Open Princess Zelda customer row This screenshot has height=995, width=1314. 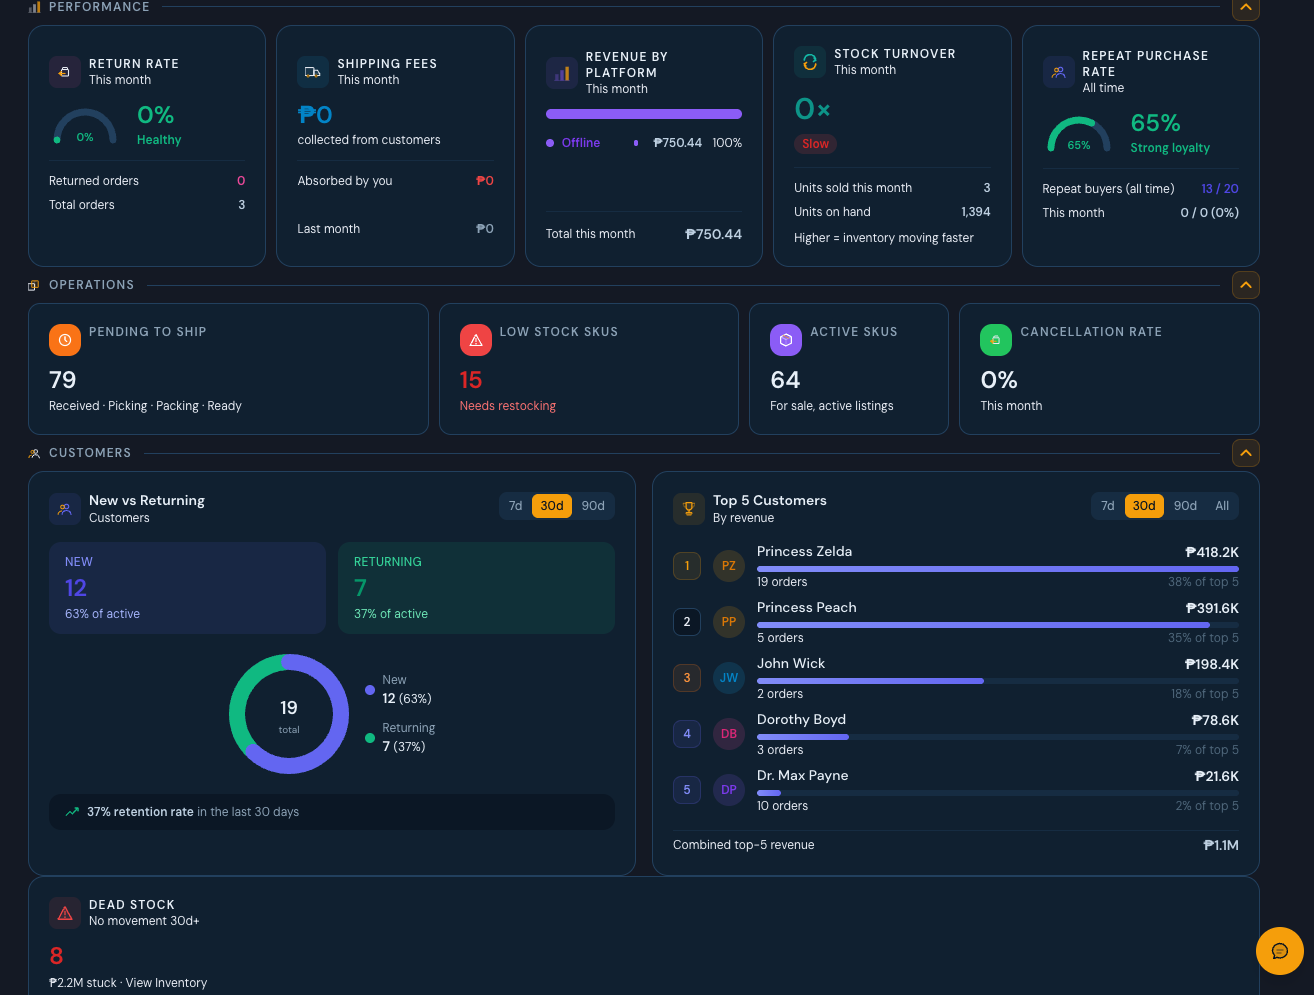(956, 566)
